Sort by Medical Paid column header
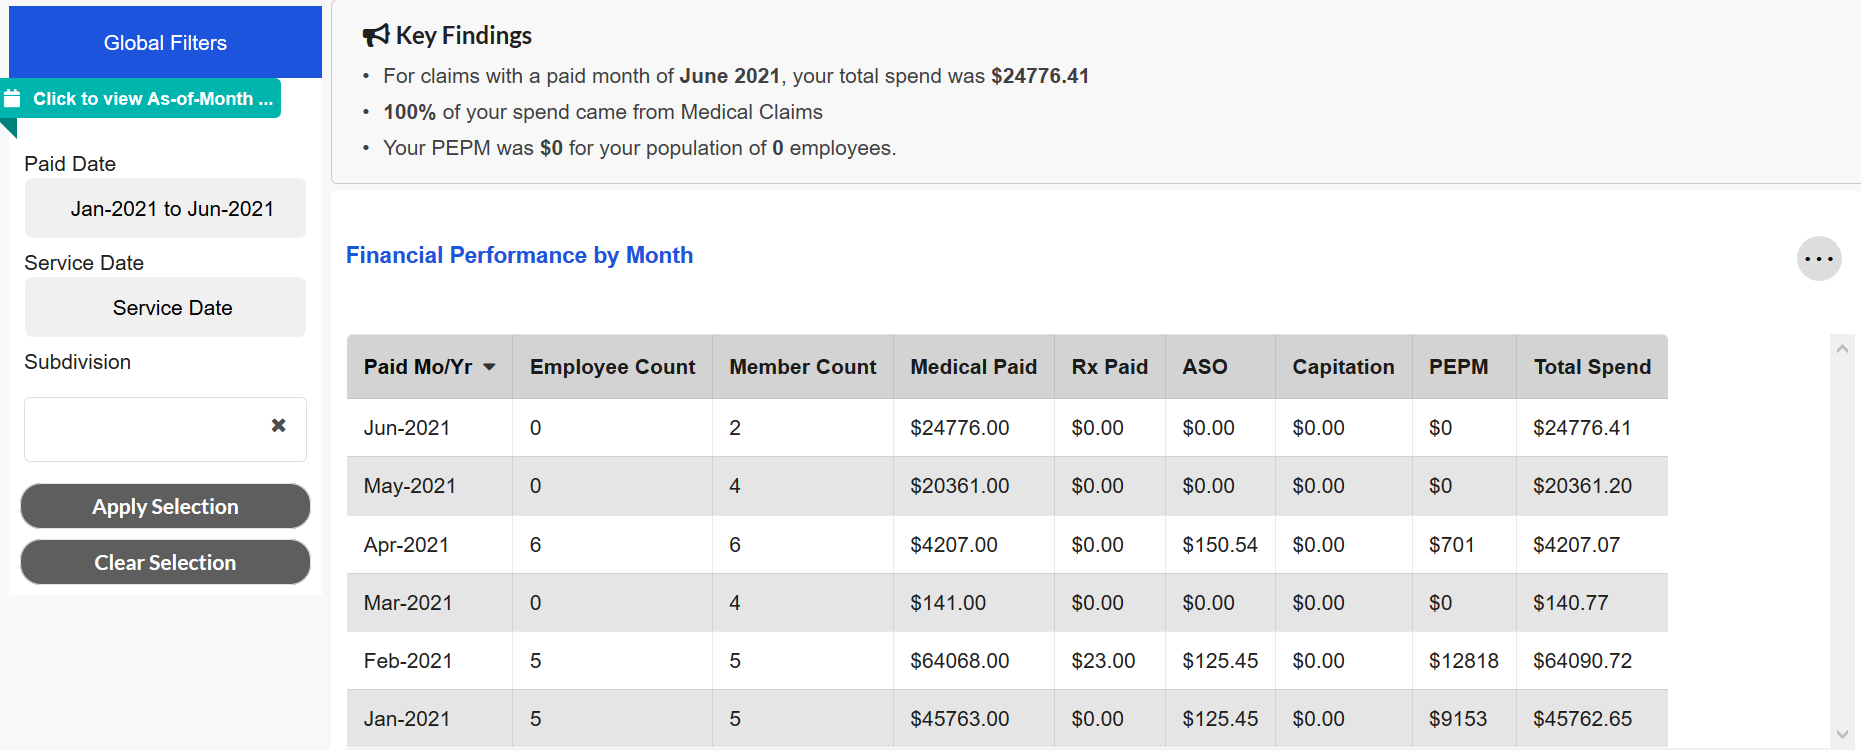The height and width of the screenshot is (750, 1861). [x=973, y=367]
